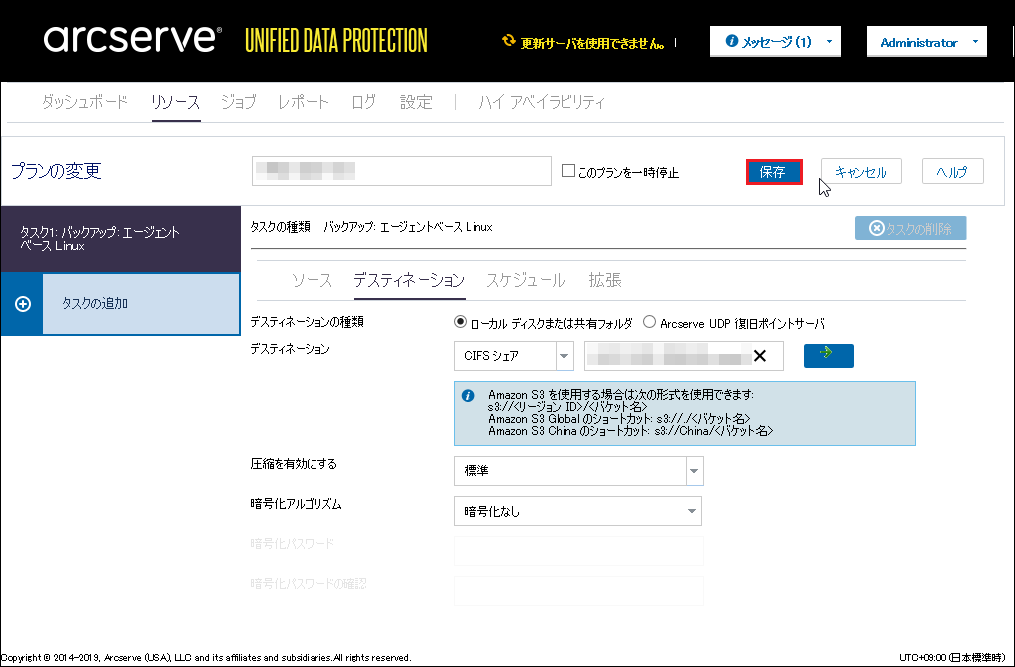Click the タスクの削除 button
The width and height of the screenshot is (1015, 667).
pyautogui.click(x=910, y=228)
